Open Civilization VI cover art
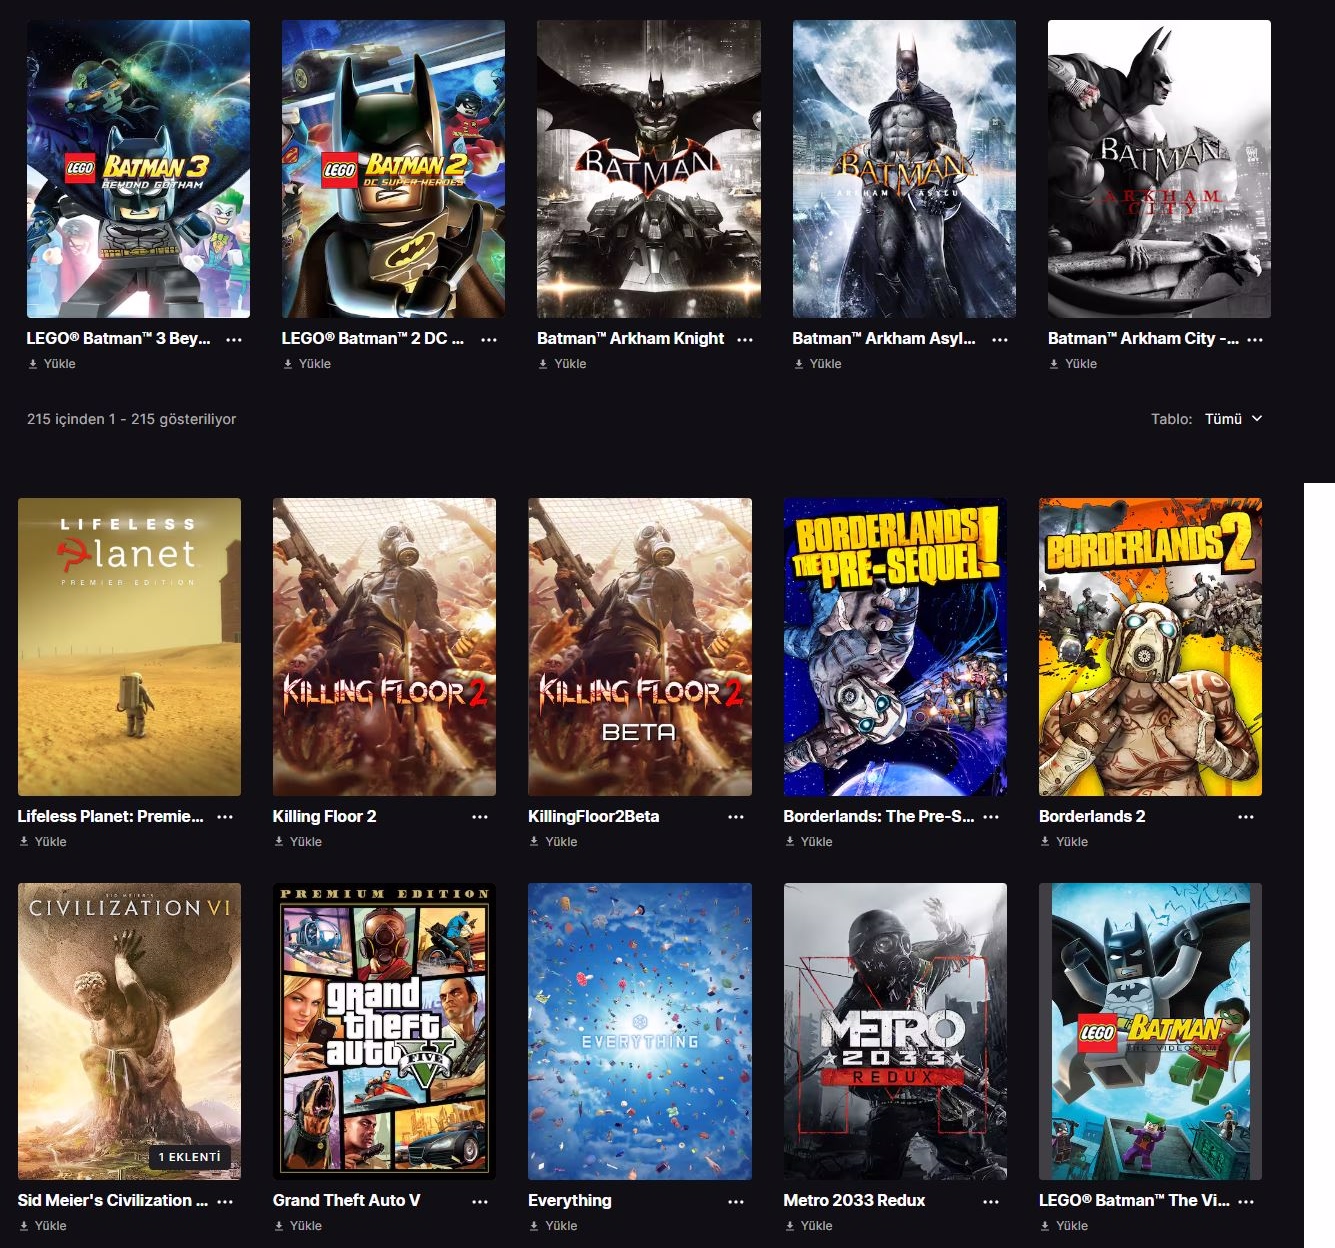This screenshot has height=1248, width=1335. (x=129, y=1031)
